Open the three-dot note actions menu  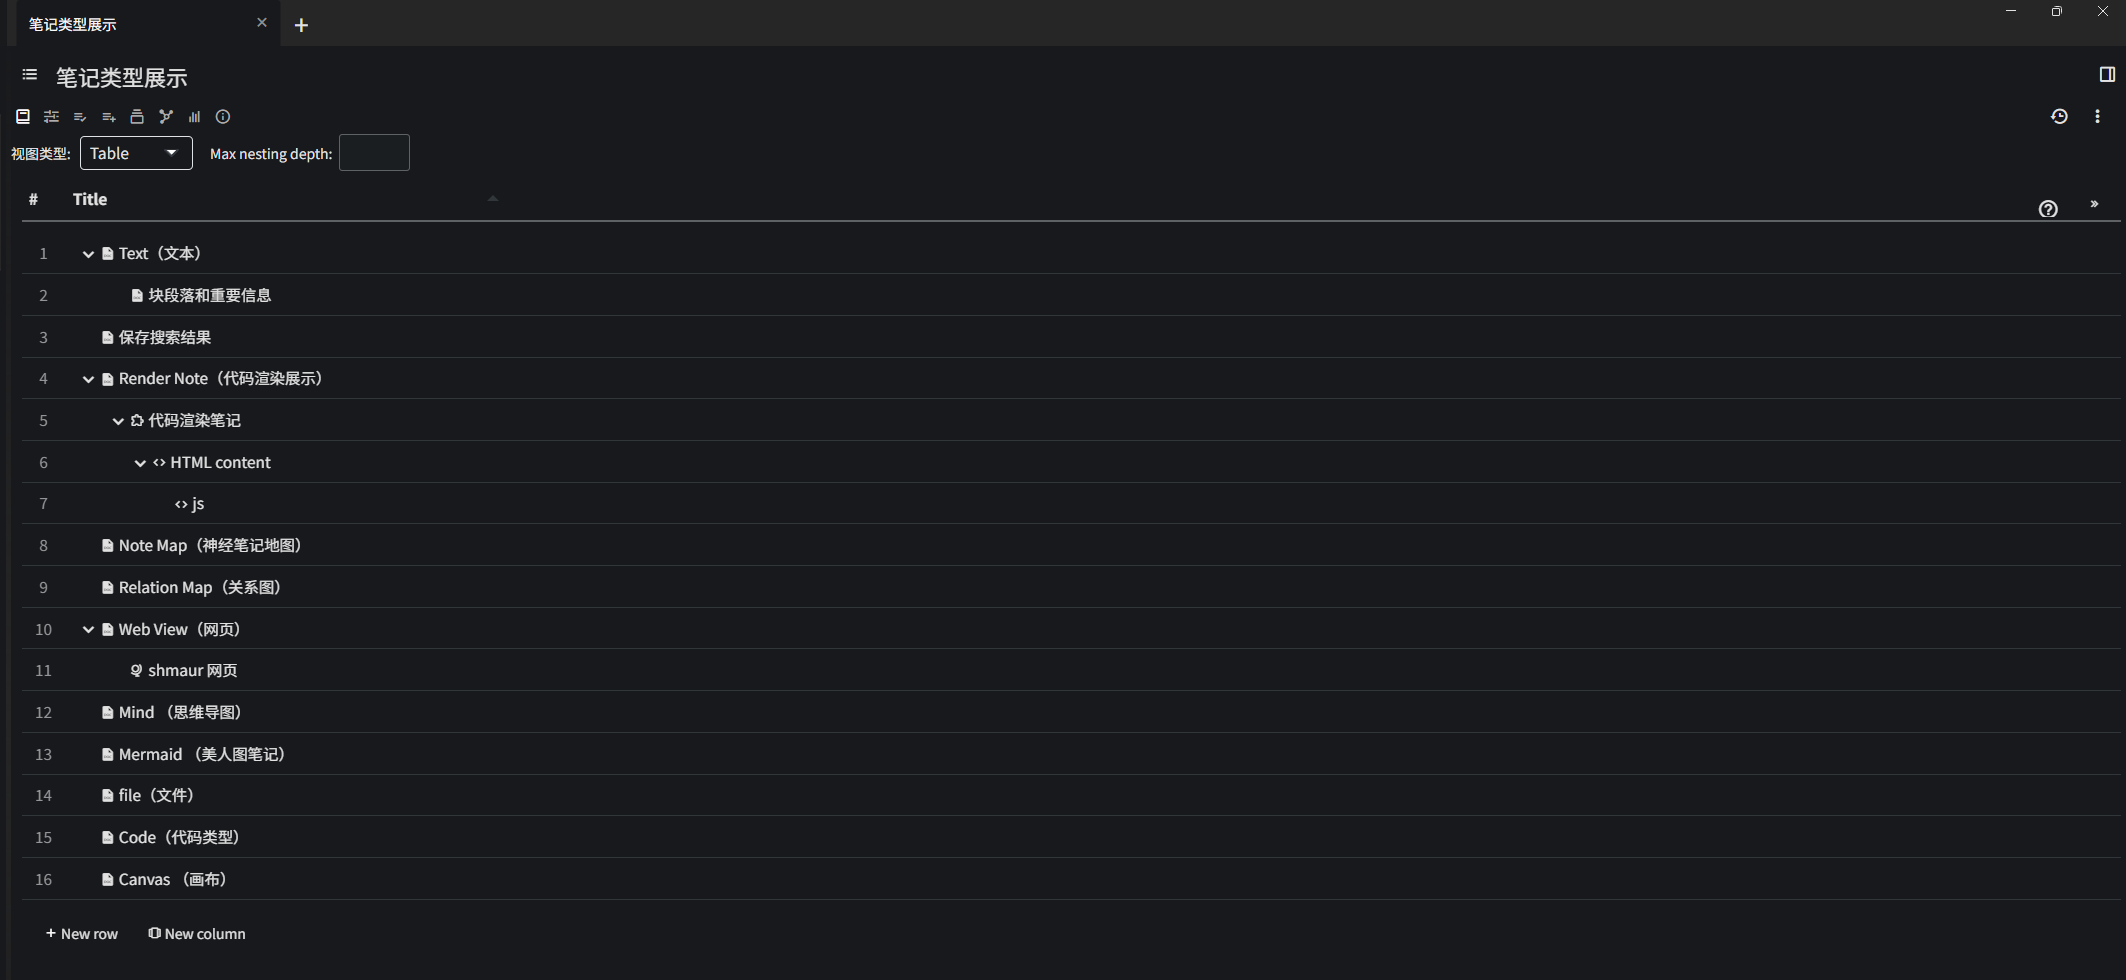(x=2097, y=117)
